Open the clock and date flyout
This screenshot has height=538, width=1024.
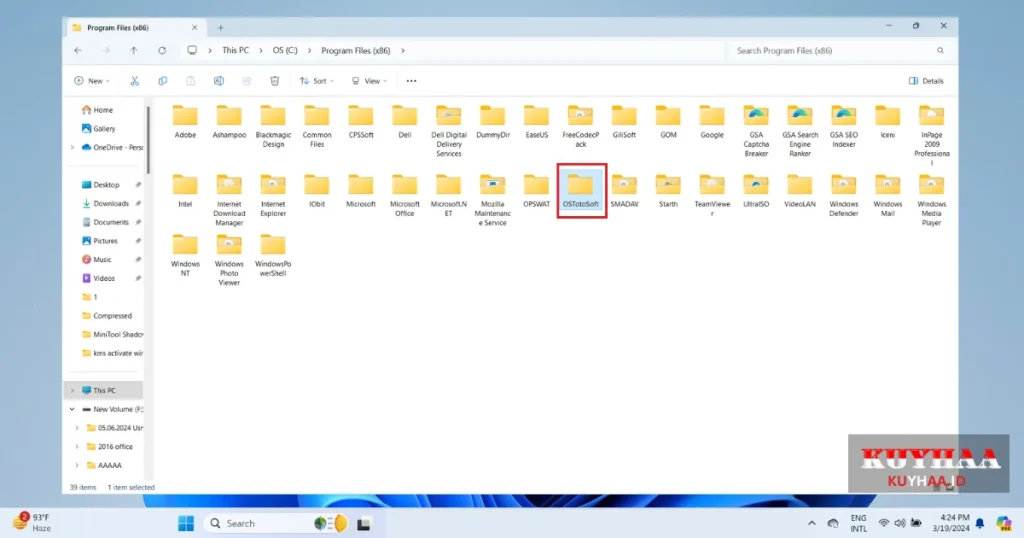950,523
